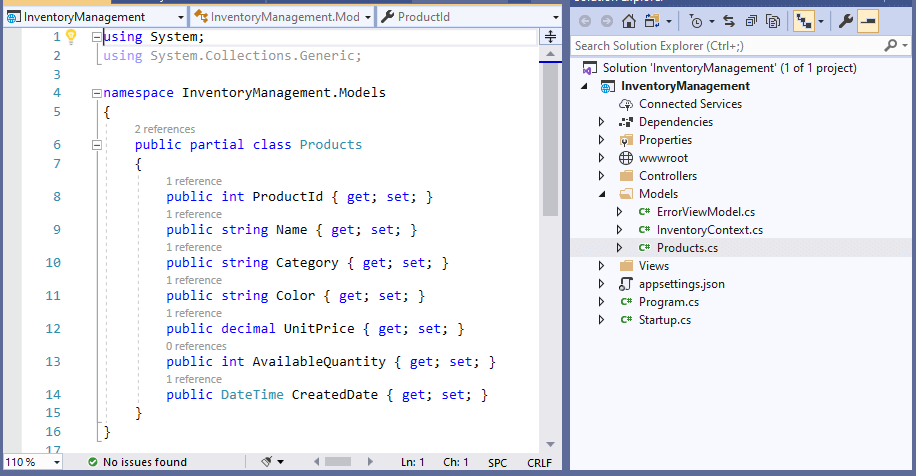The width and height of the screenshot is (916, 476).
Task: Collapse the Products class outline region
Action: coord(96,145)
